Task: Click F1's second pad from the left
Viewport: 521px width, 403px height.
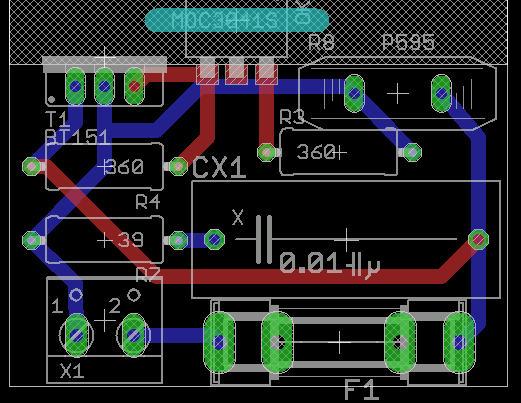Action: pos(277,342)
